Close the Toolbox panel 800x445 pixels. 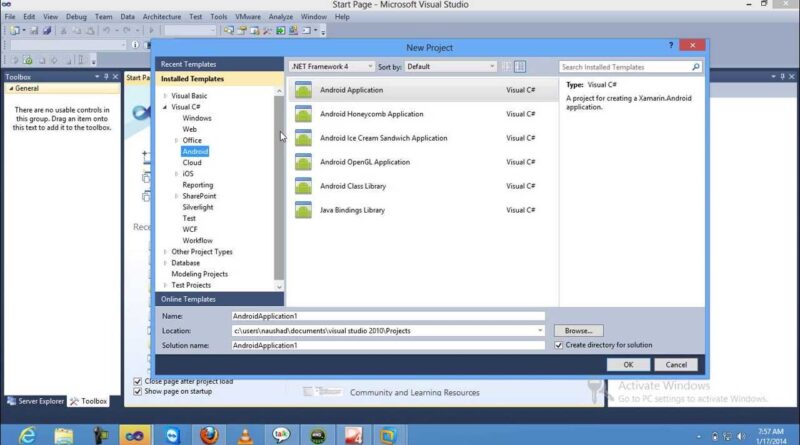[x=115, y=77]
